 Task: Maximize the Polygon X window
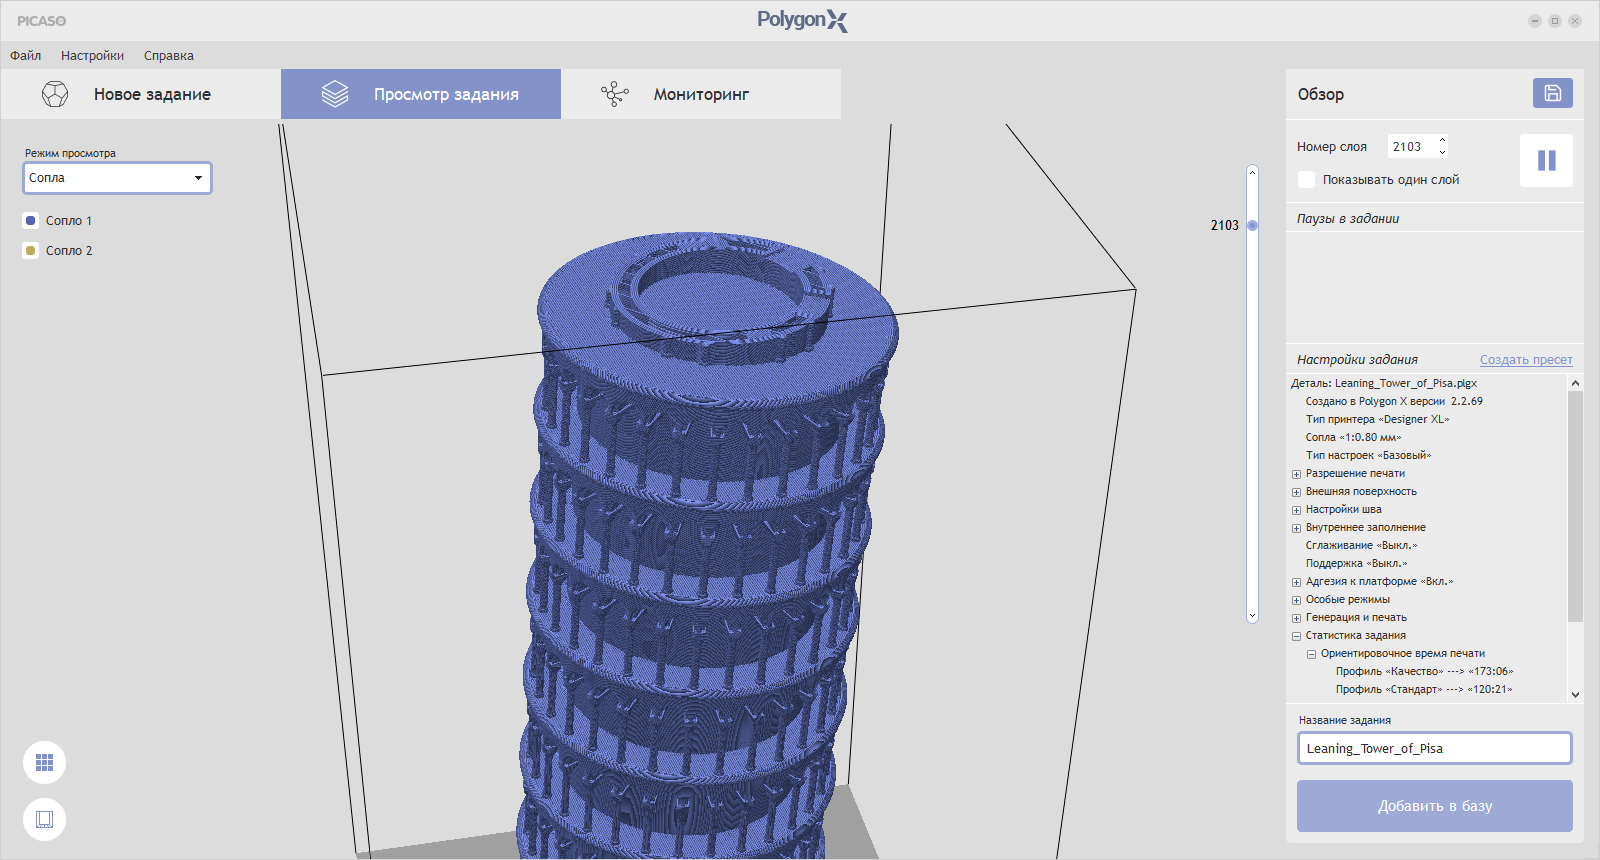click(x=1554, y=21)
